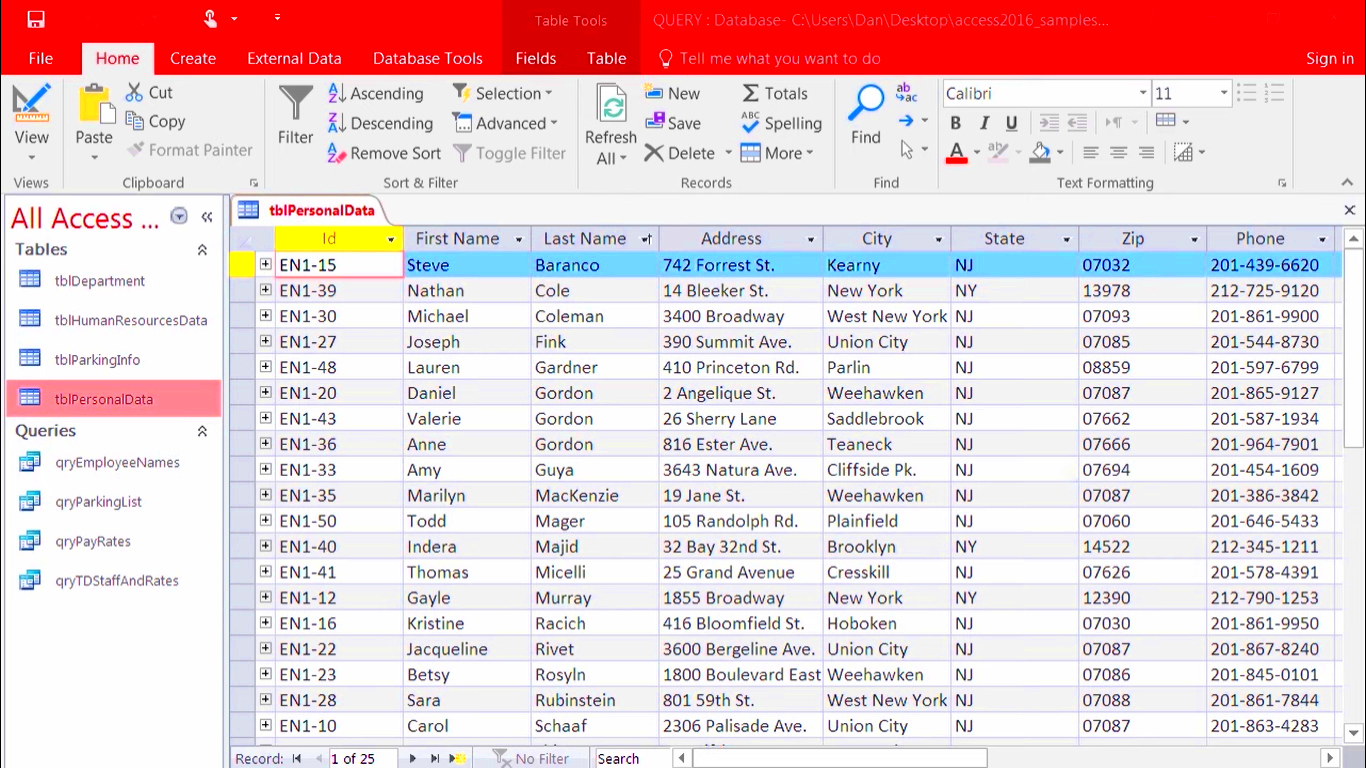
Task: Click the Background Color fill bucket
Action: [1041, 153]
